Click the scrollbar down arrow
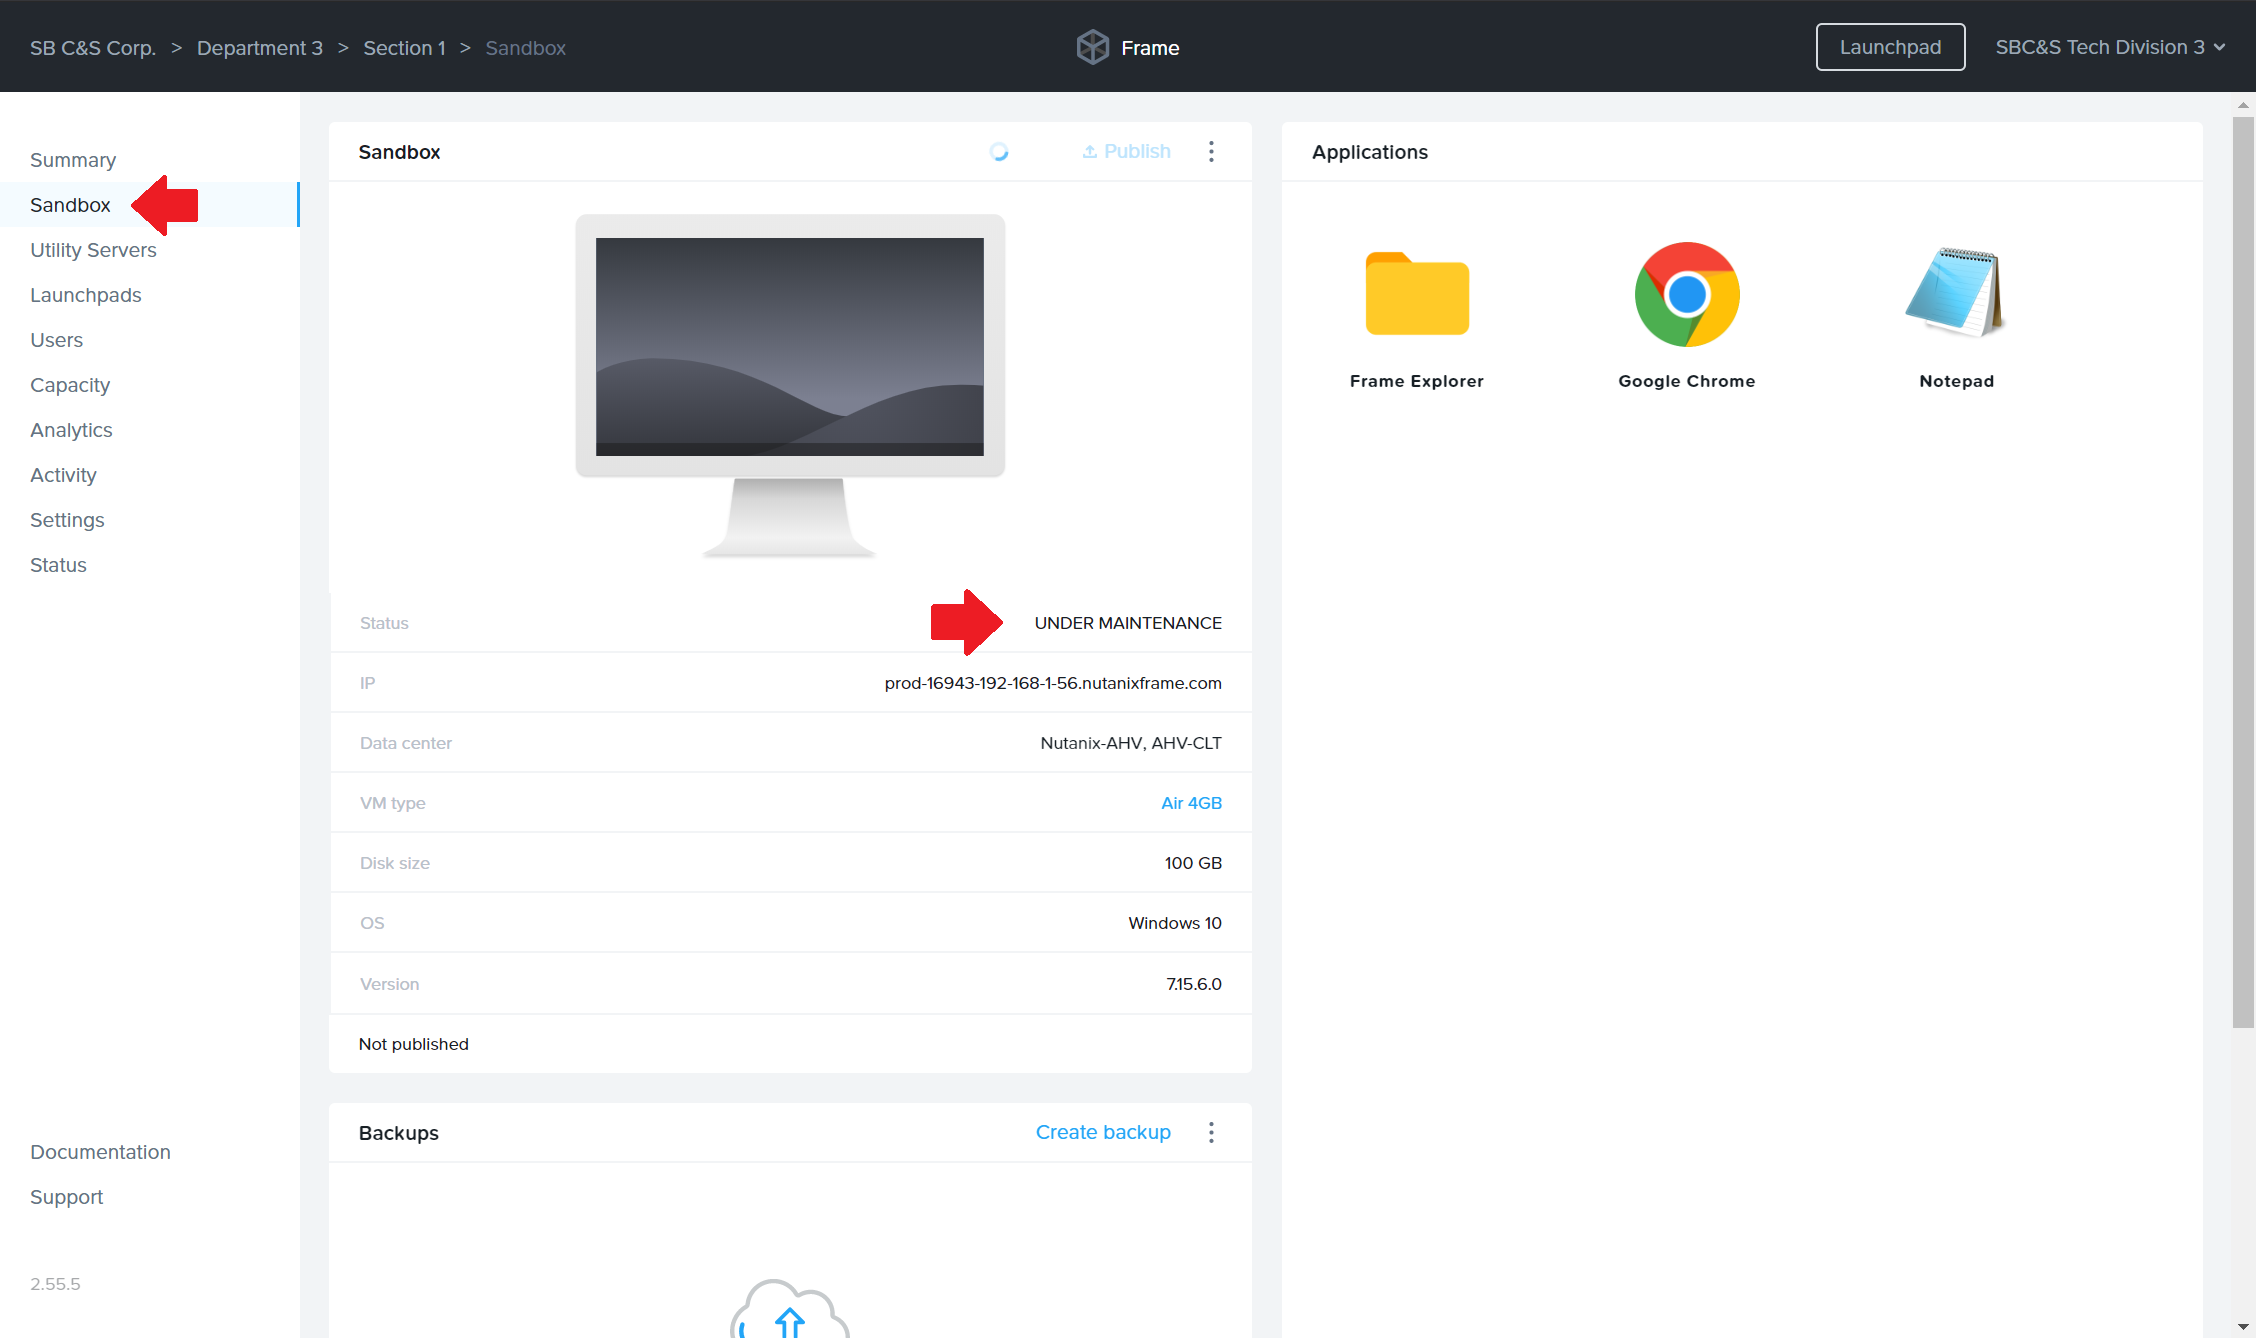The width and height of the screenshot is (2256, 1338). pyautogui.click(x=2243, y=1326)
